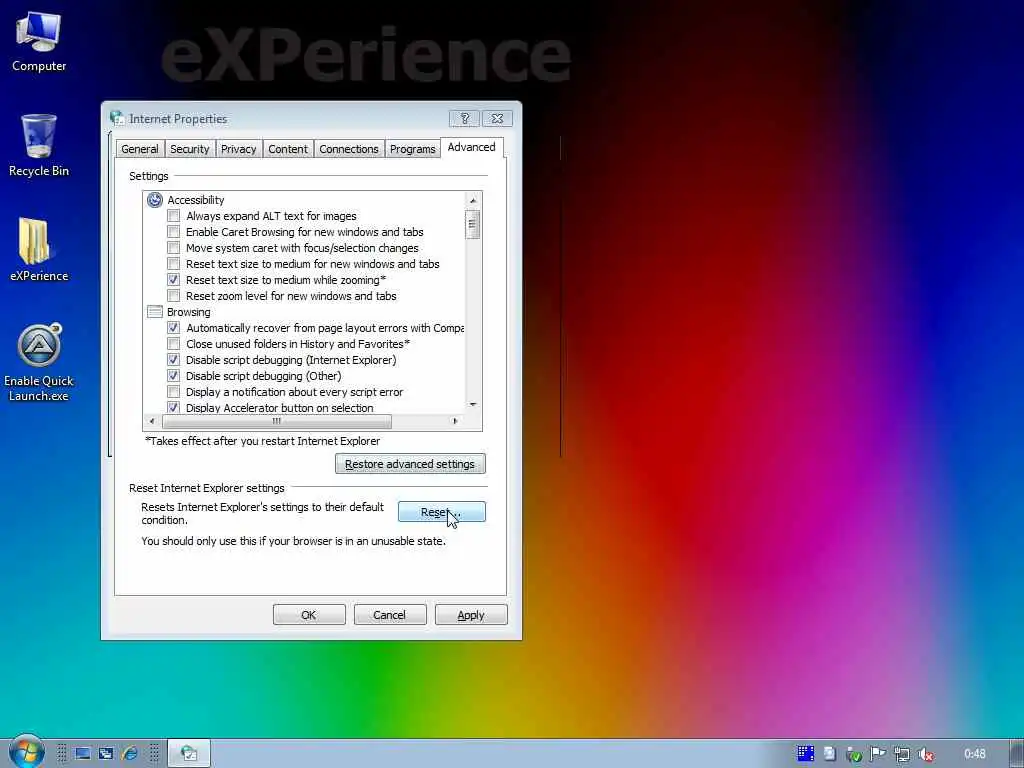Check Move system caret with focus/selection changes
This screenshot has height=768, width=1024.
point(173,248)
